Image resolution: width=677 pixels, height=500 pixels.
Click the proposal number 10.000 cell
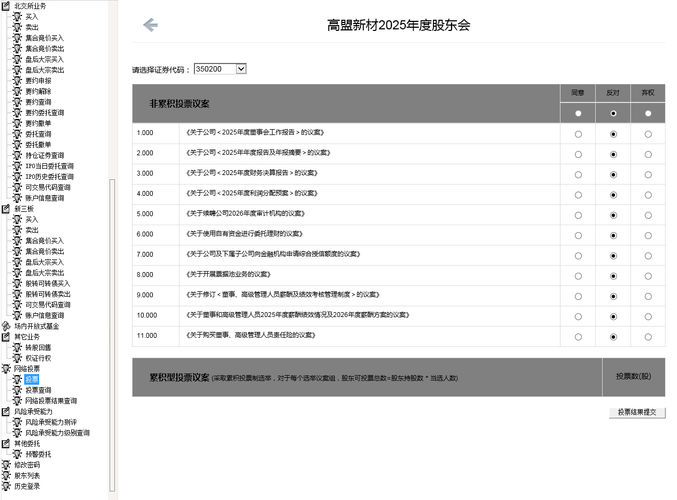pyautogui.click(x=156, y=315)
